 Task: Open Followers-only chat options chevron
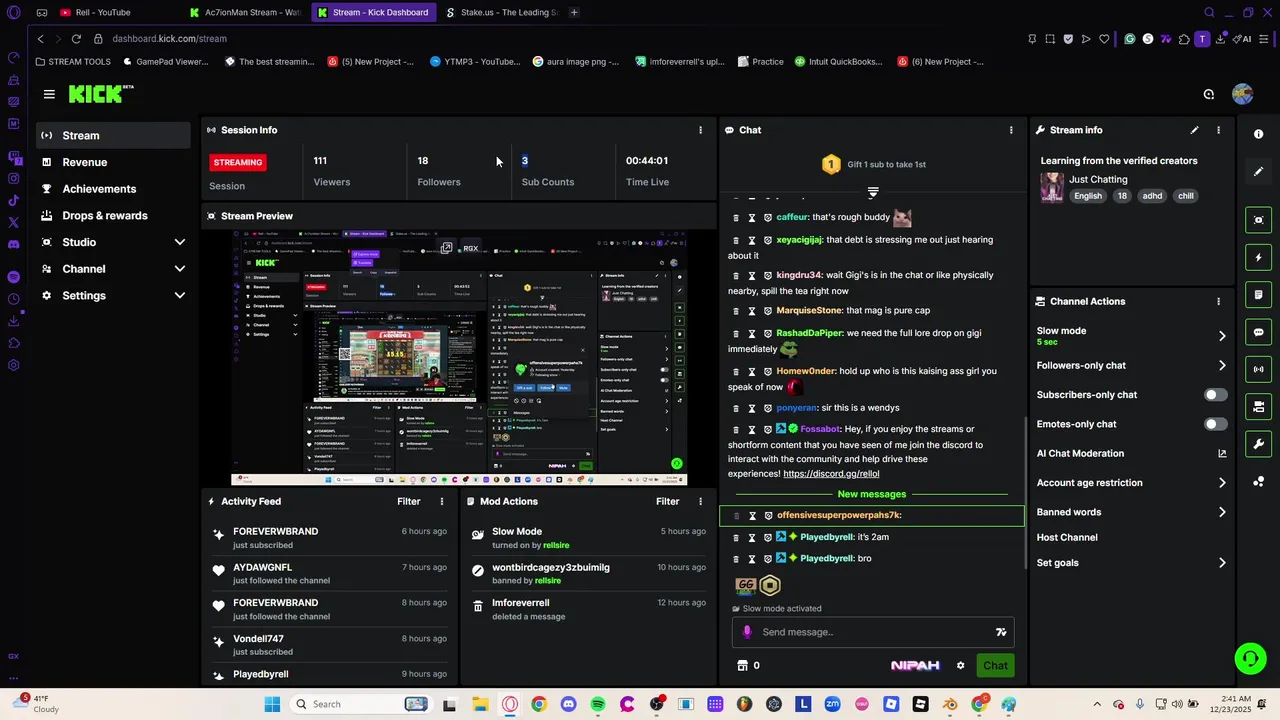click(x=1222, y=366)
